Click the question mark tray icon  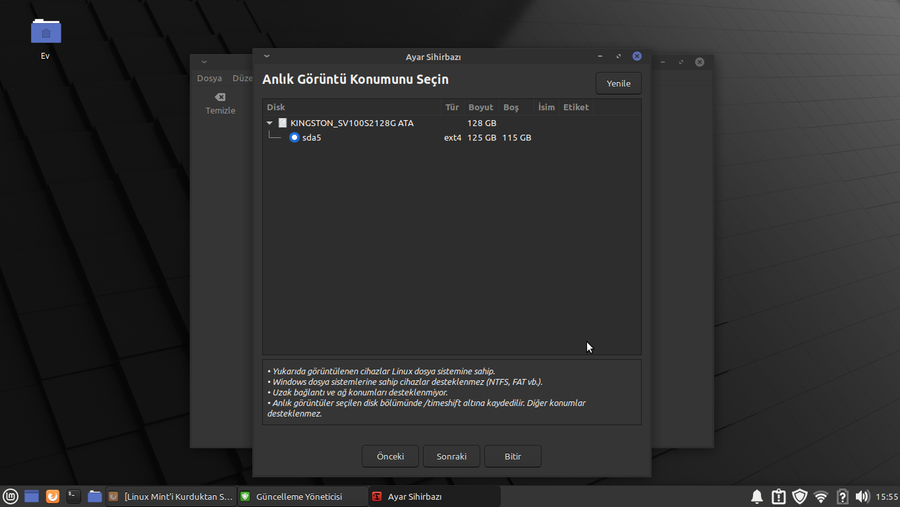(842, 497)
